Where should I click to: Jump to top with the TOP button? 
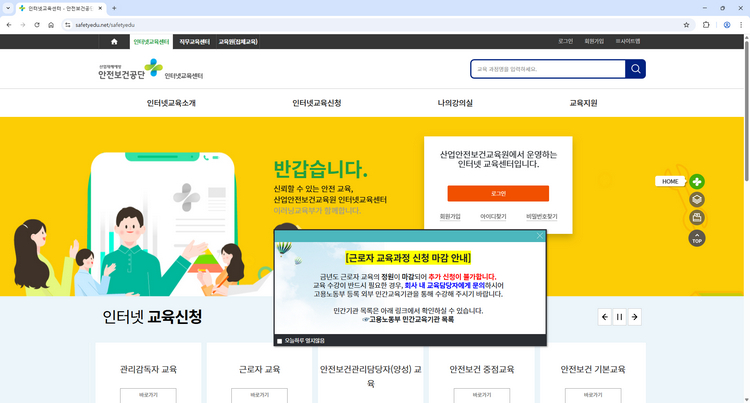(697, 238)
